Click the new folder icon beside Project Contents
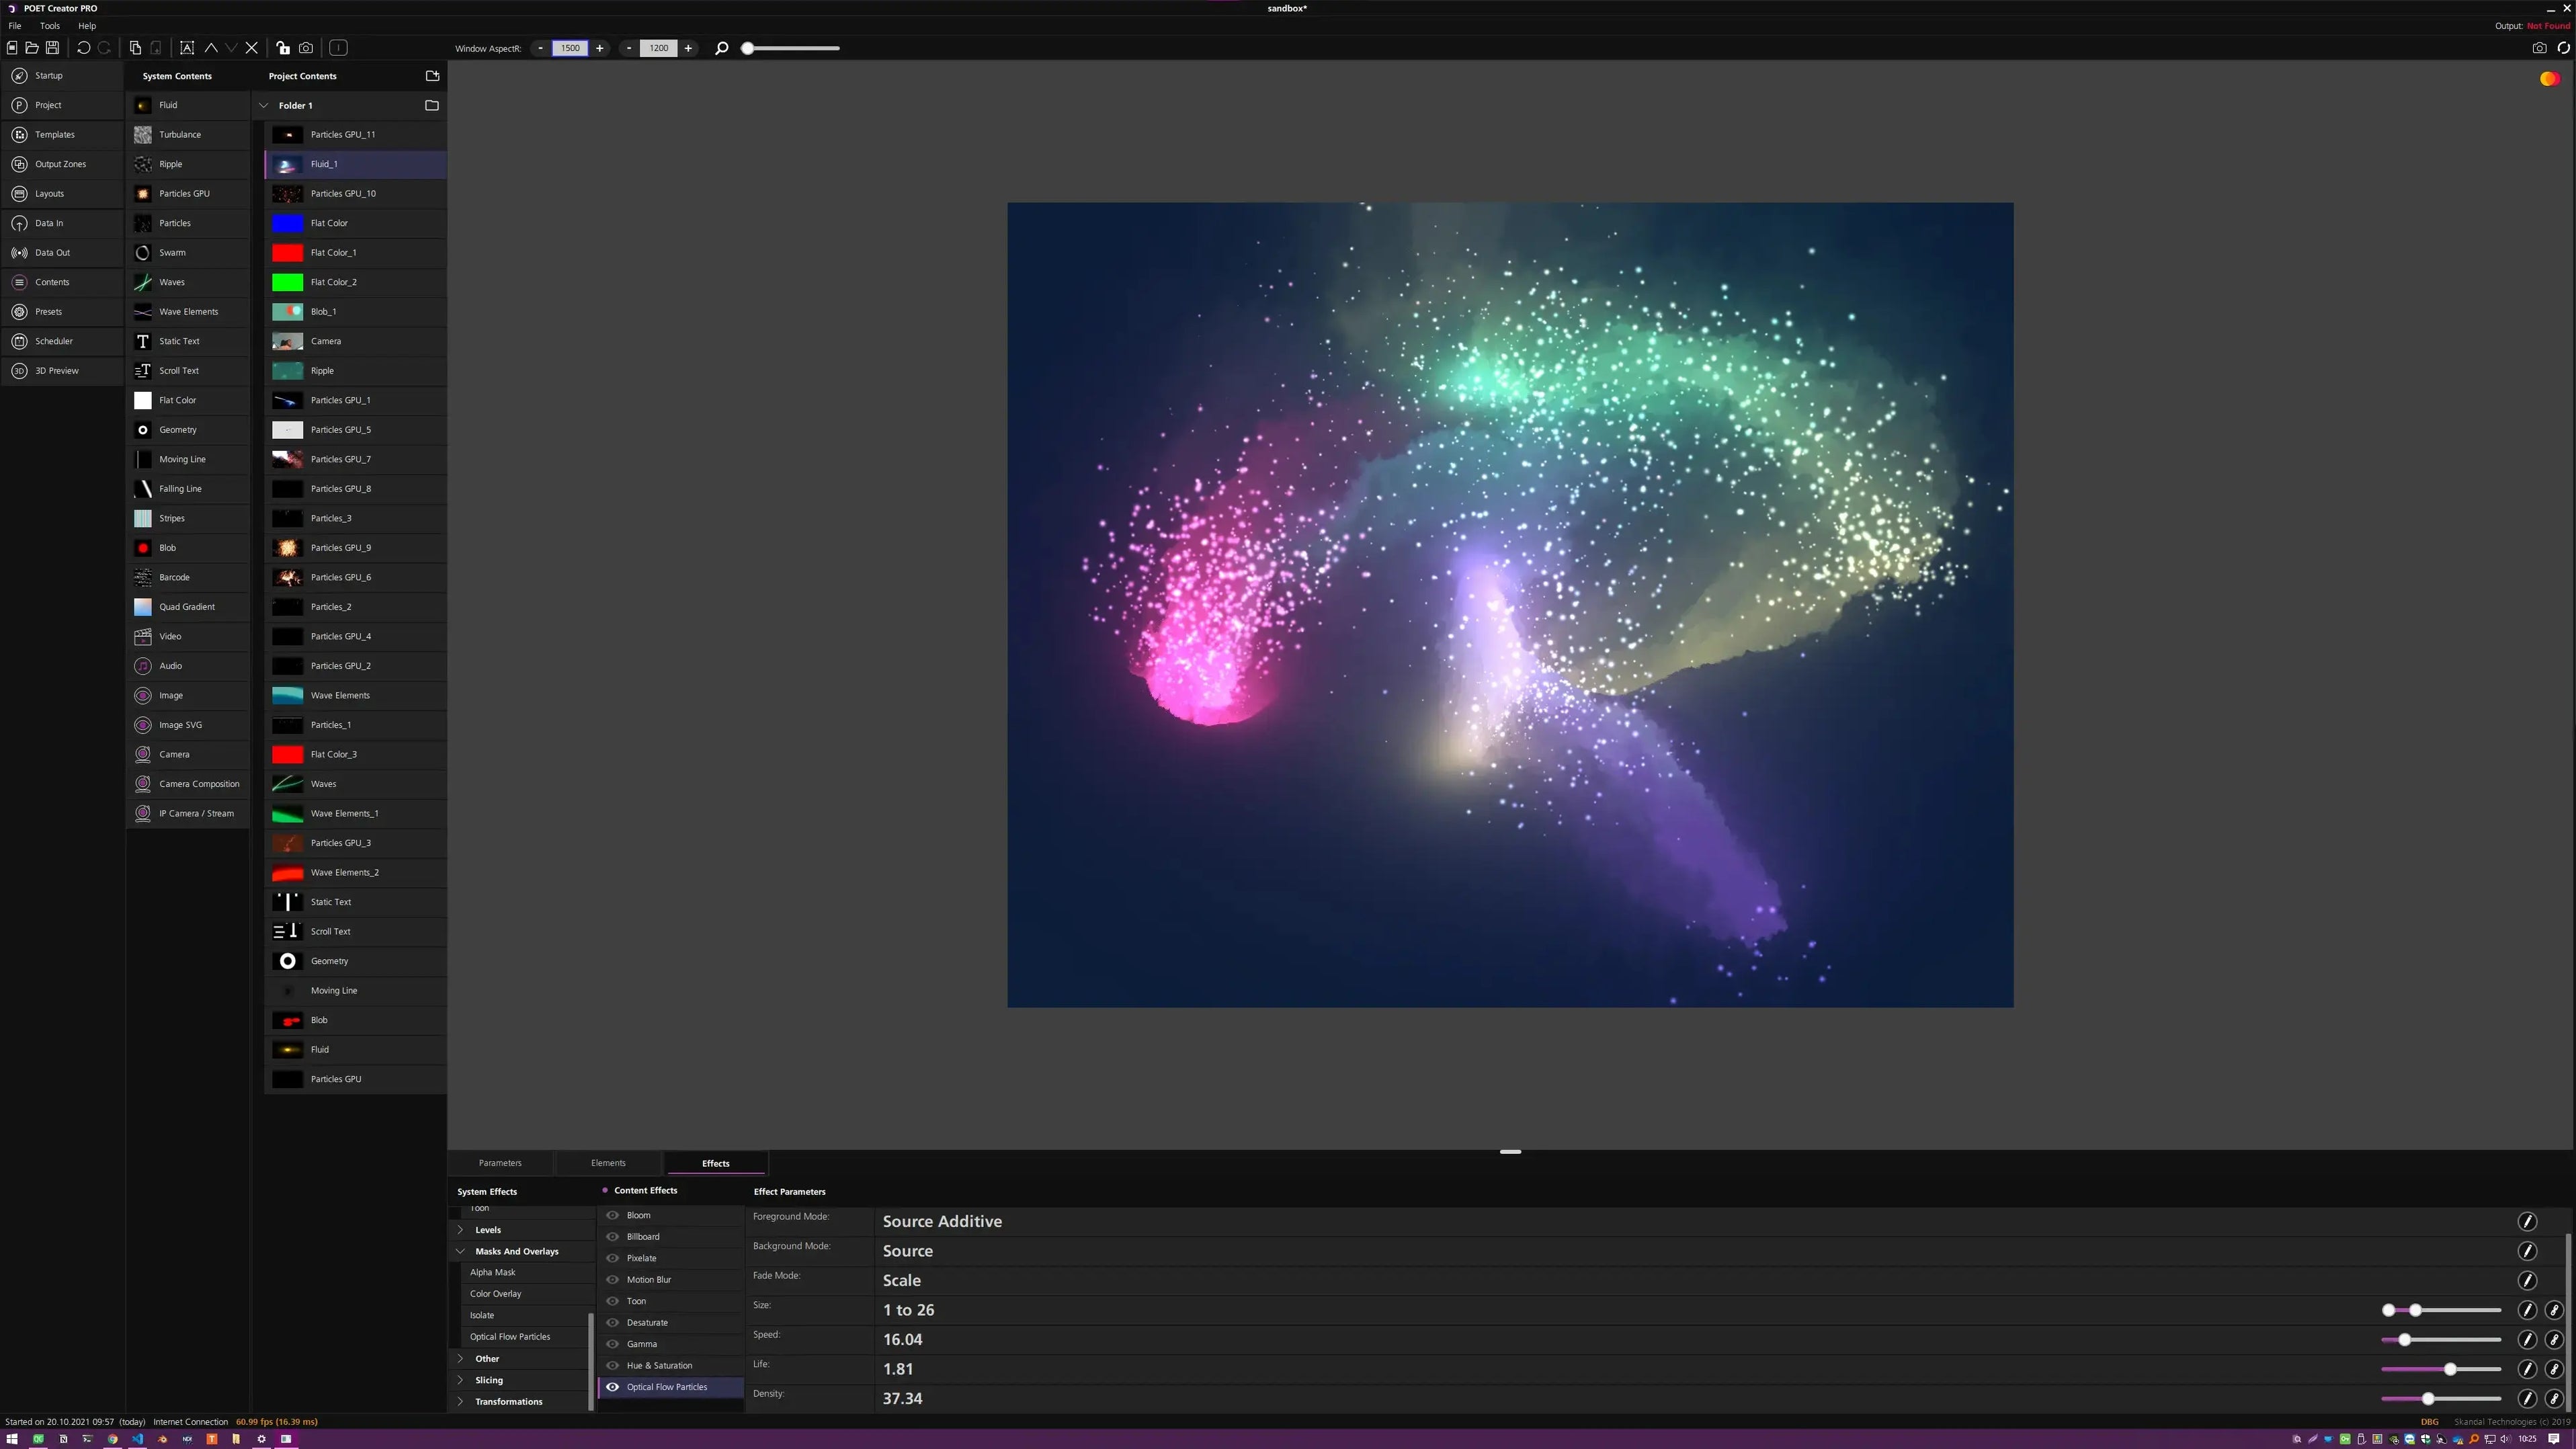 432,76
